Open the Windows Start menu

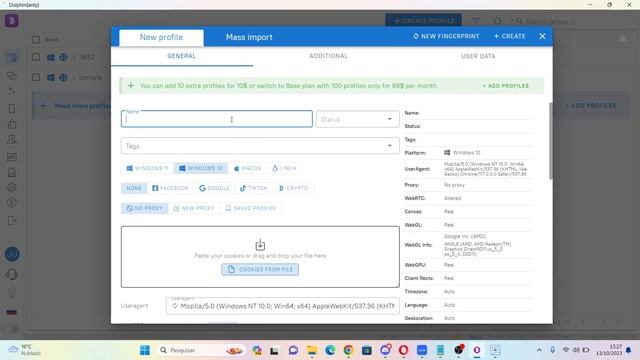coord(145,350)
